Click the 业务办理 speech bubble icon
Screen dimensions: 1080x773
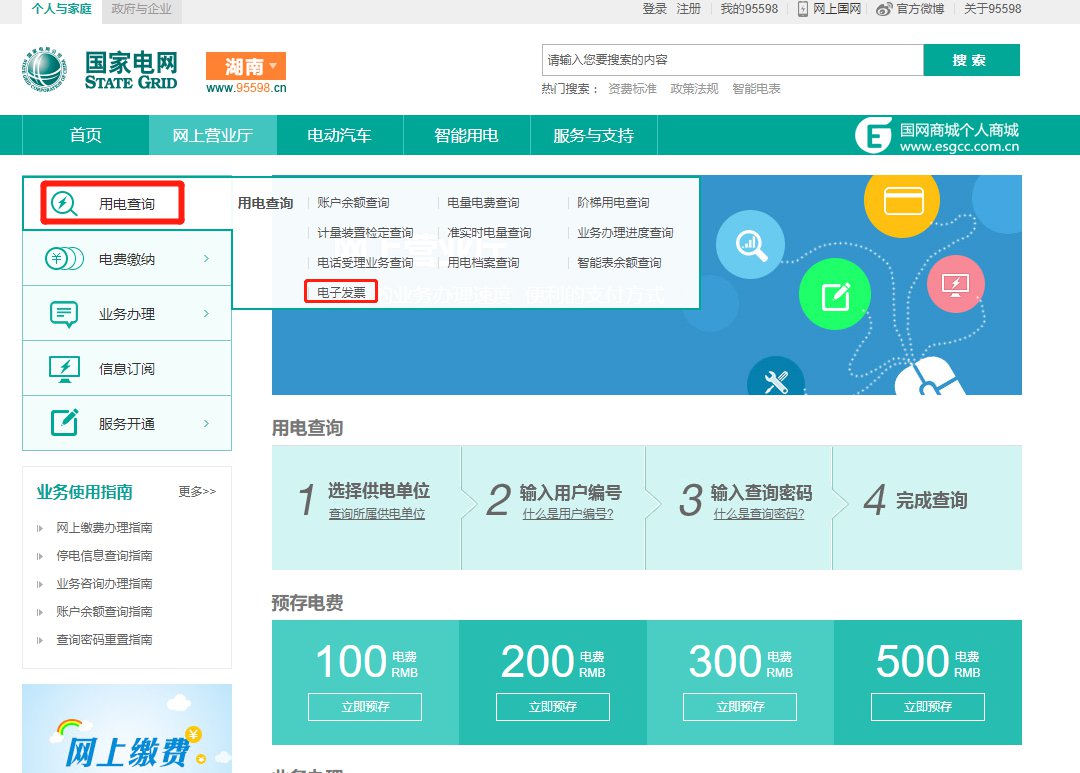coord(64,314)
